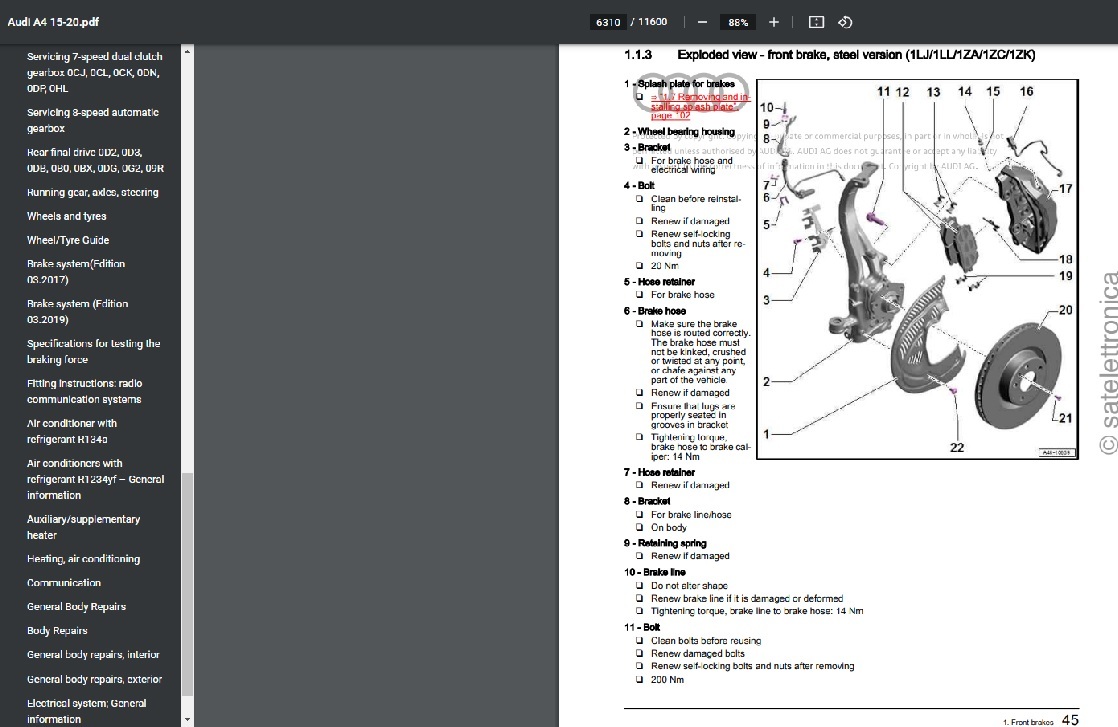Viewport: 1118px width, 727px height.
Task: Open Servicing 7-speed dual clutch gearbox bookmark
Action: [95, 73]
